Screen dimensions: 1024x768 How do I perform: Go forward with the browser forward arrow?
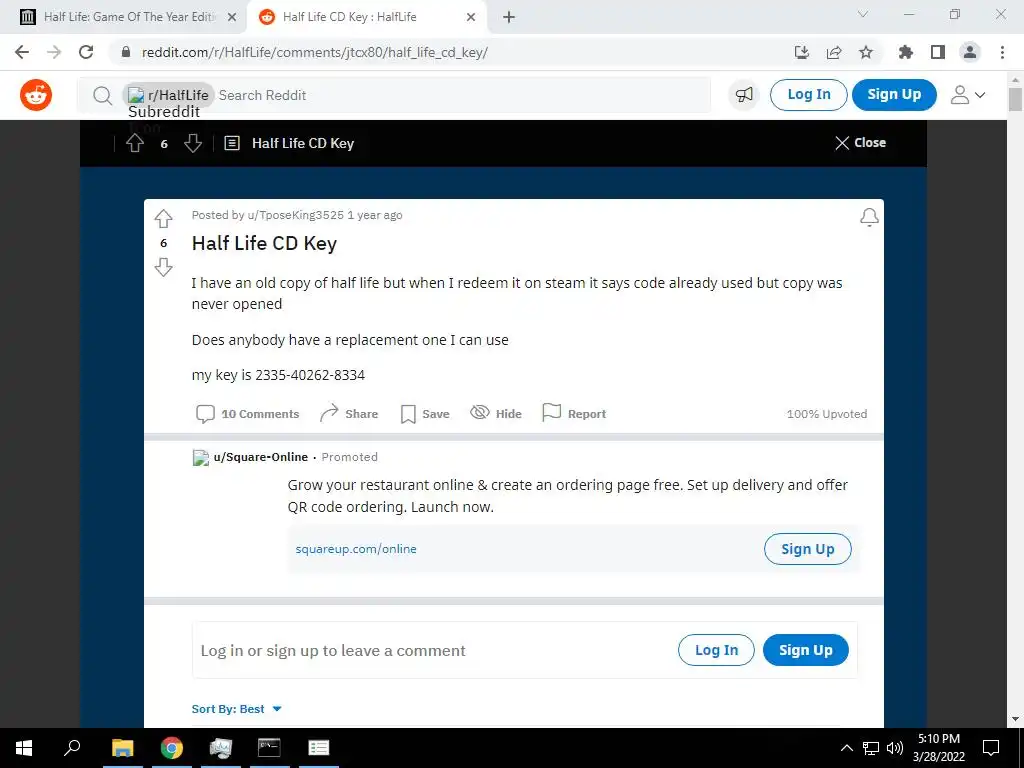coord(54,52)
